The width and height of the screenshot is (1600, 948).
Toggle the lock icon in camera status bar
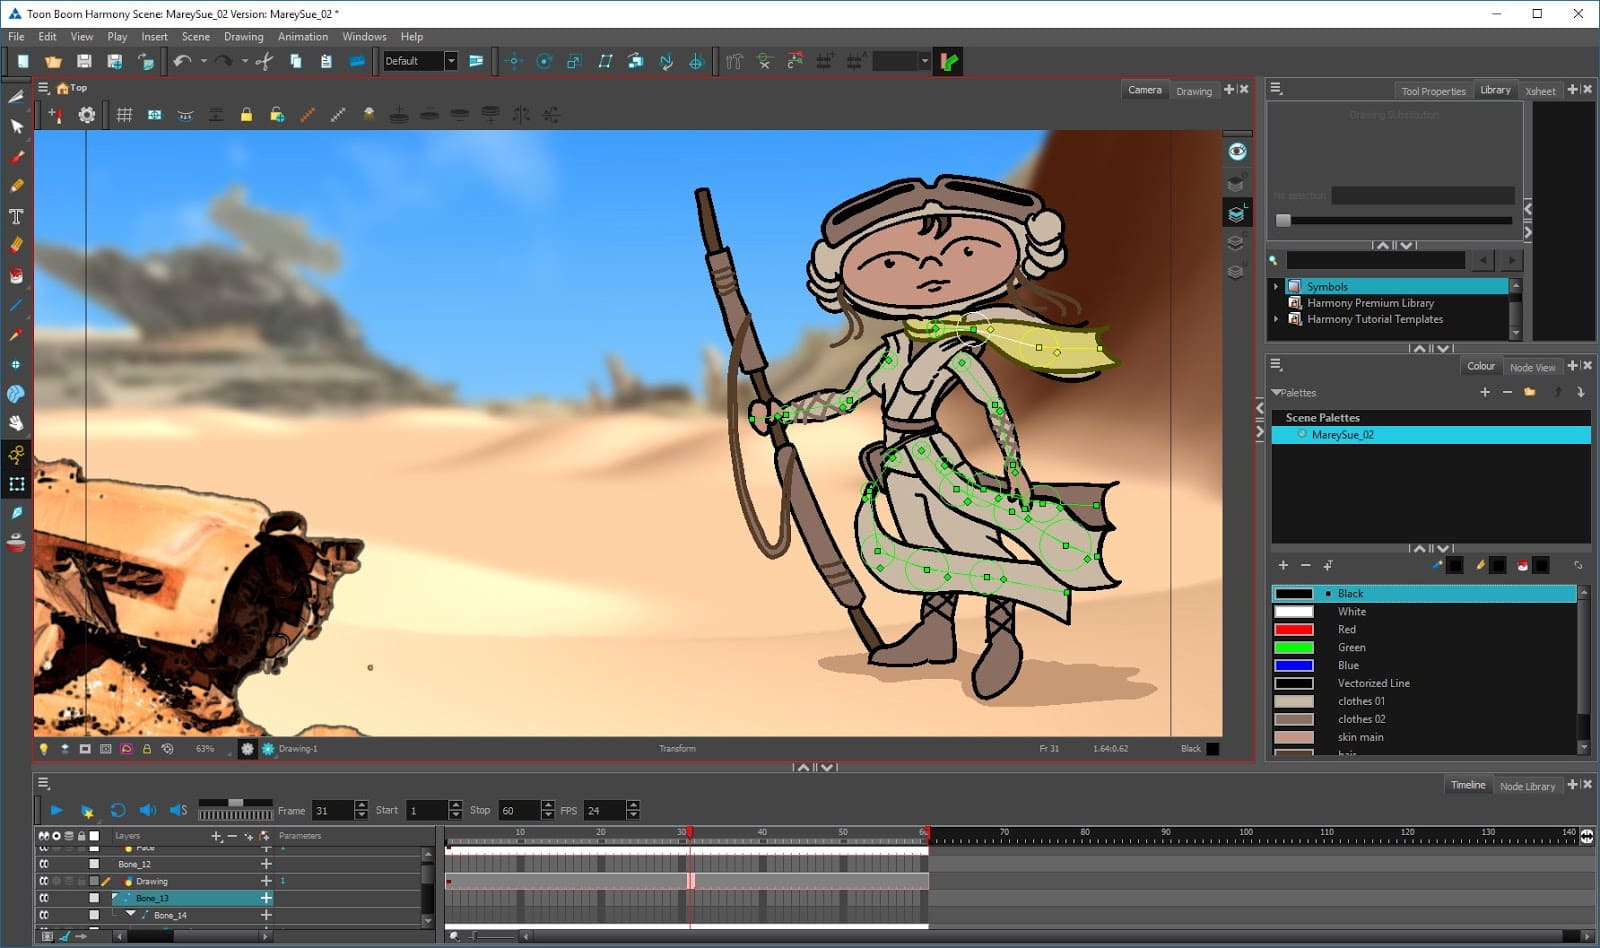point(147,748)
